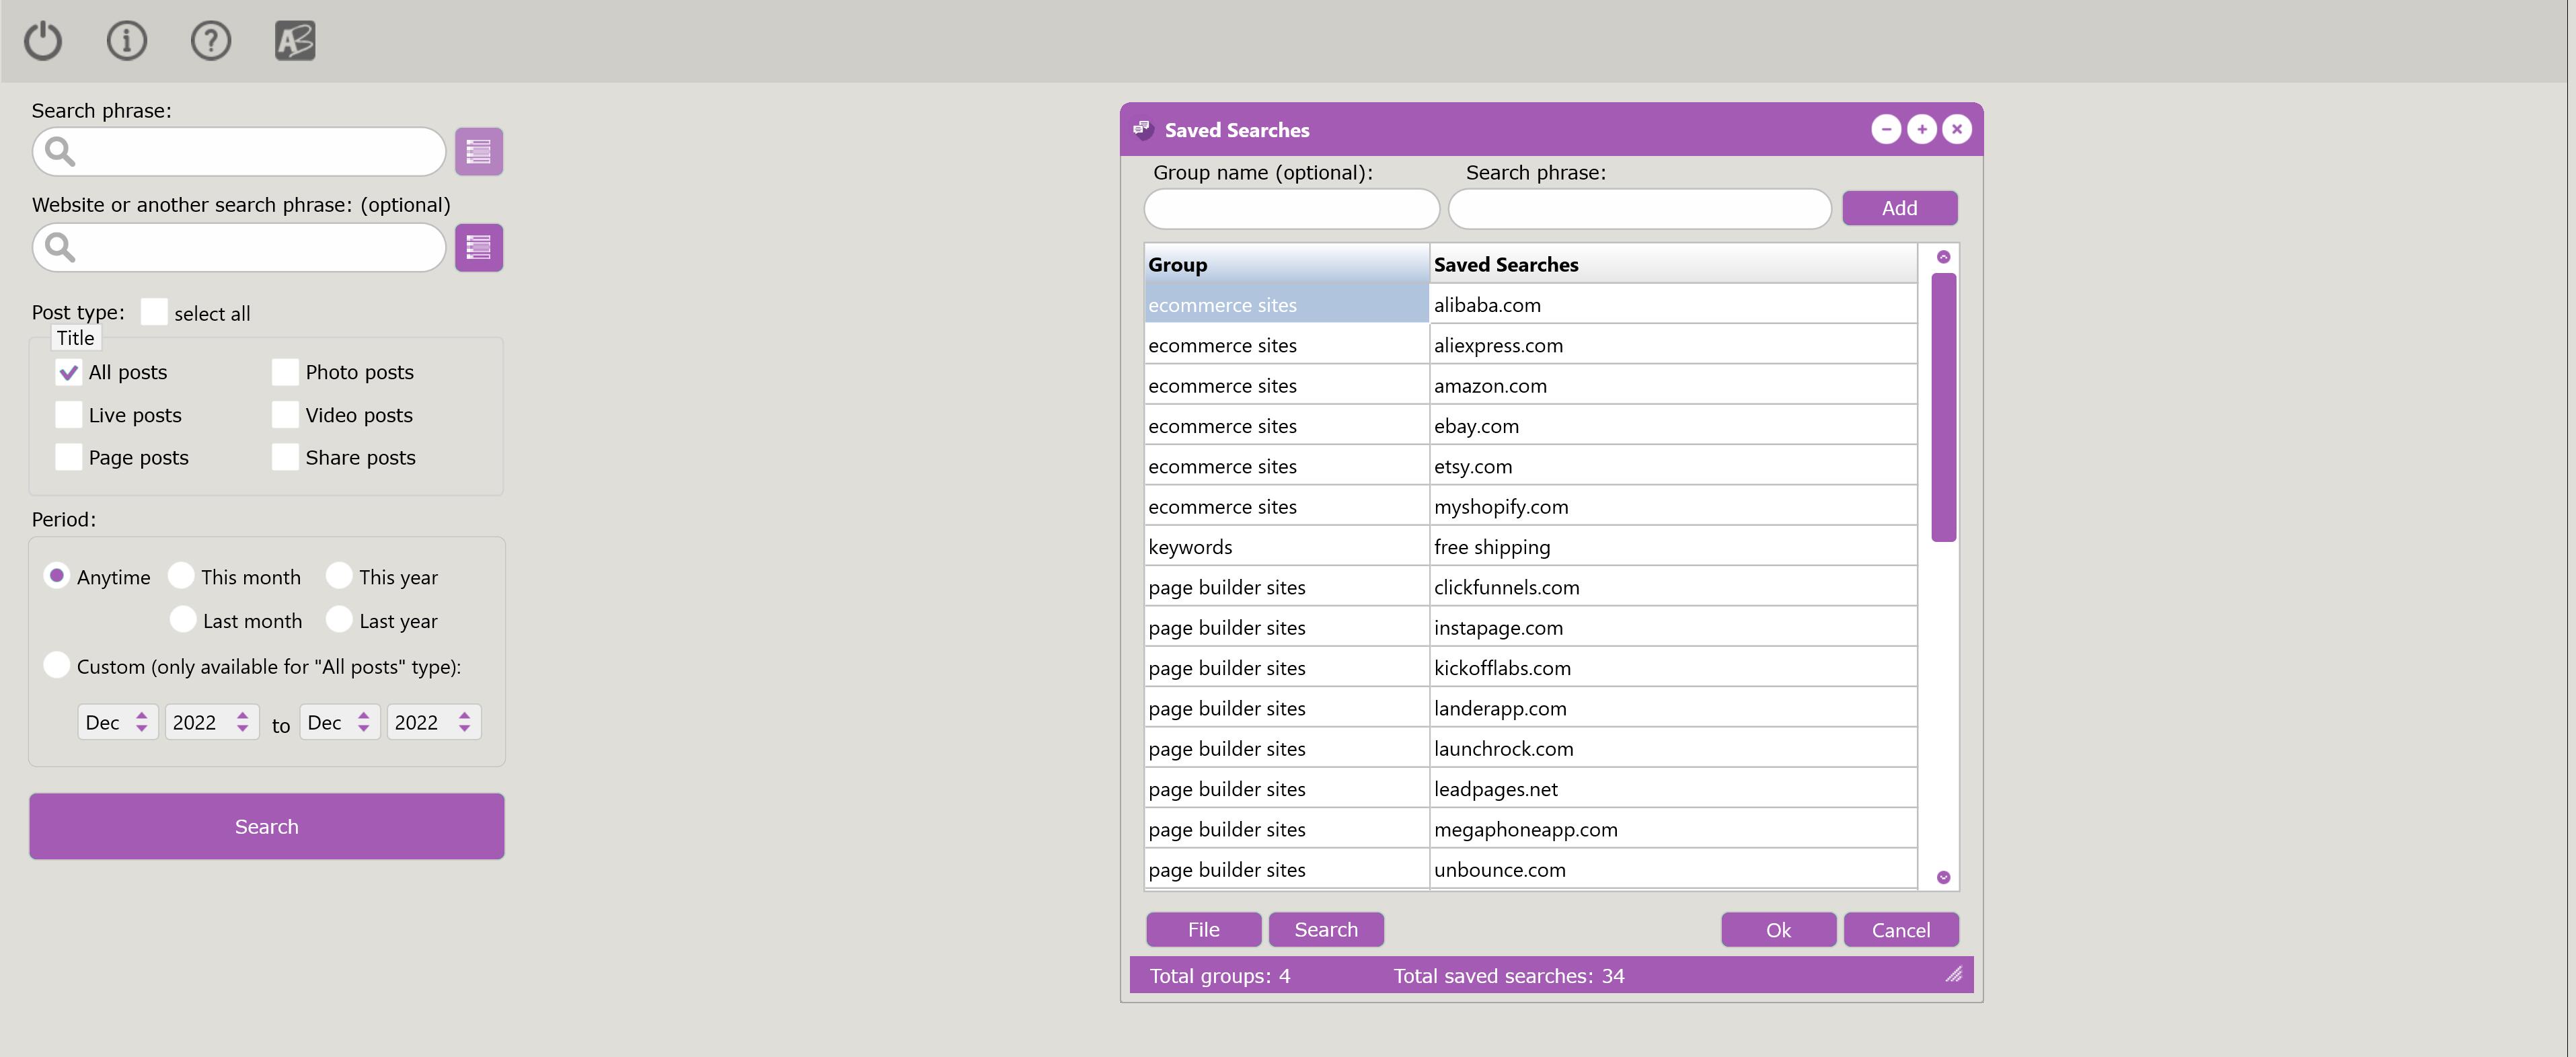This screenshot has width=2576, height=1057.
Task: Click the Group column header
Action: click(1287, 264)
